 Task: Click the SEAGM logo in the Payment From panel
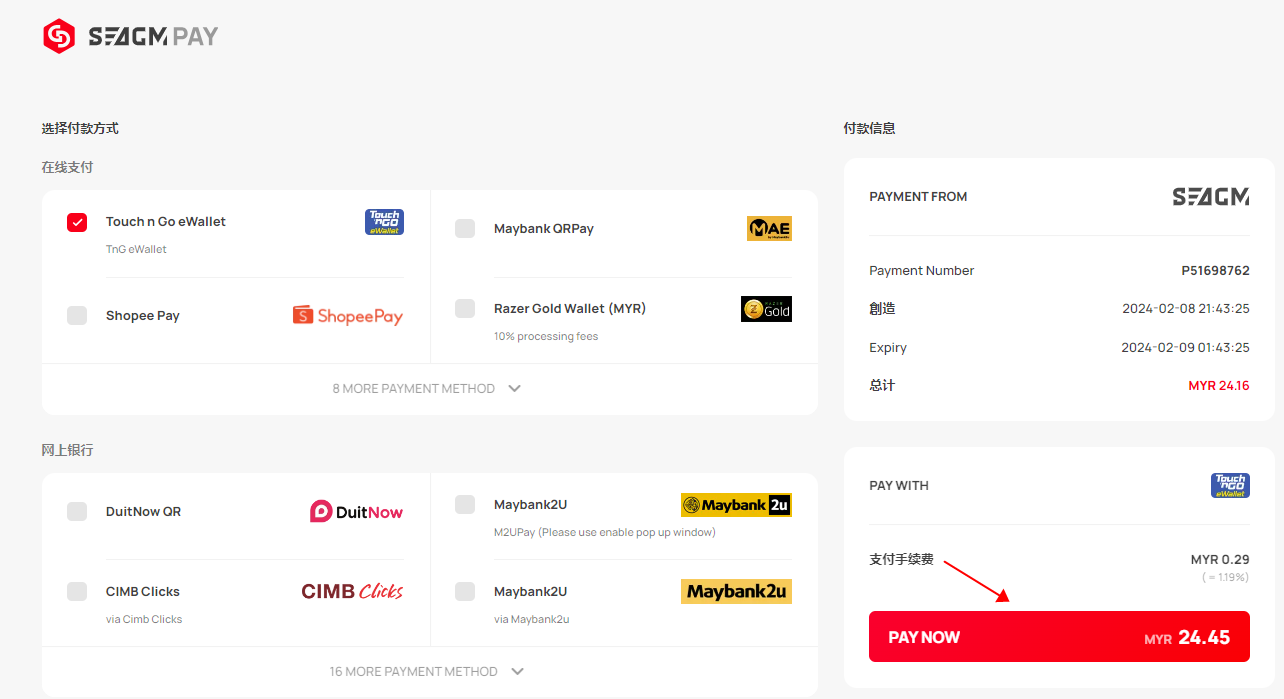[x=1211, y=197]
